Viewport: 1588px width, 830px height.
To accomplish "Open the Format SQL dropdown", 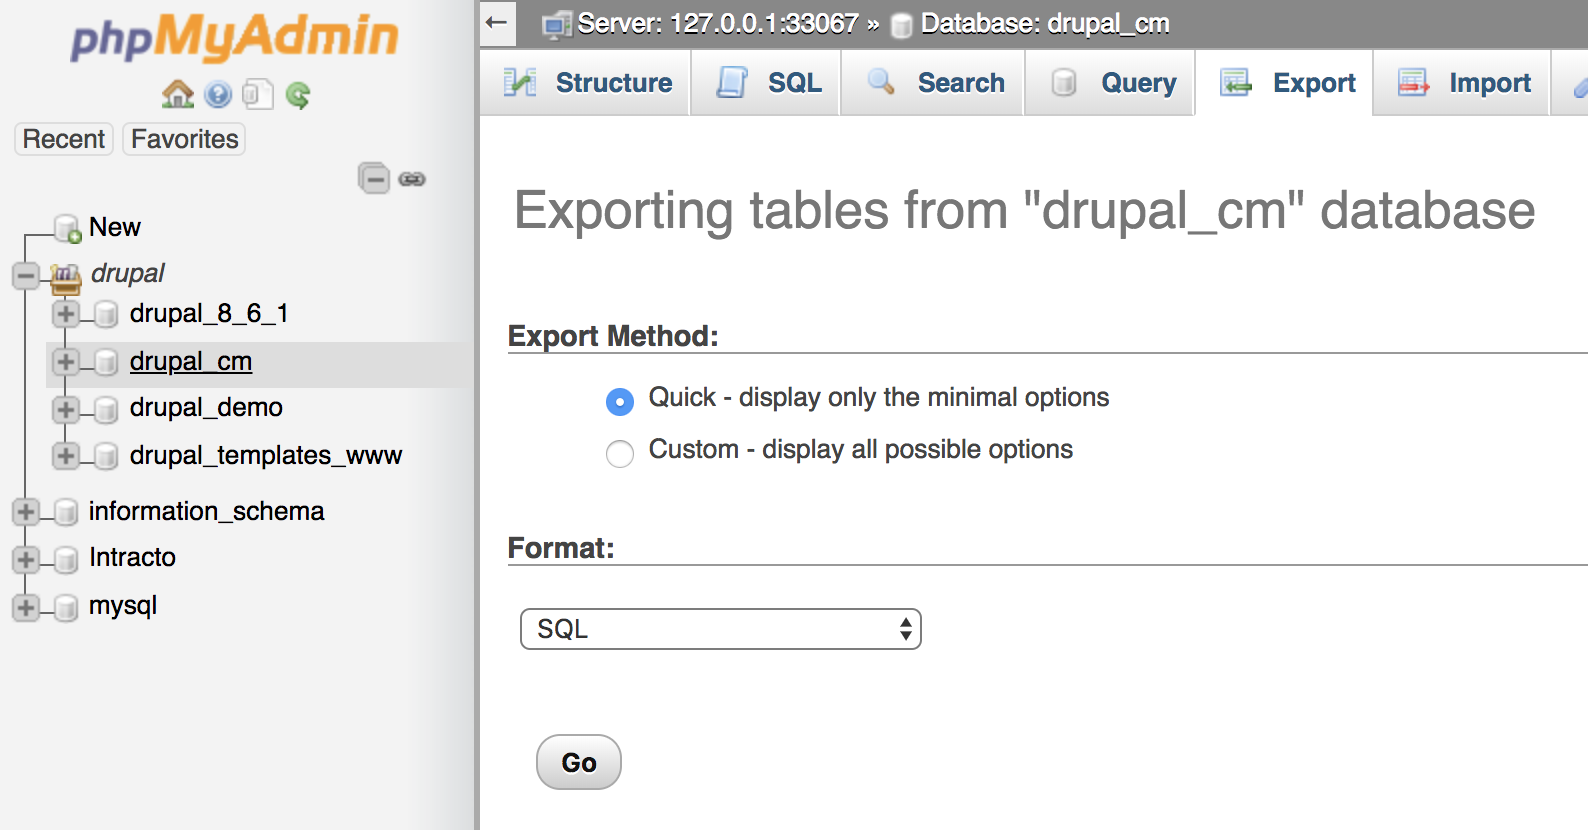I will 721,629.
